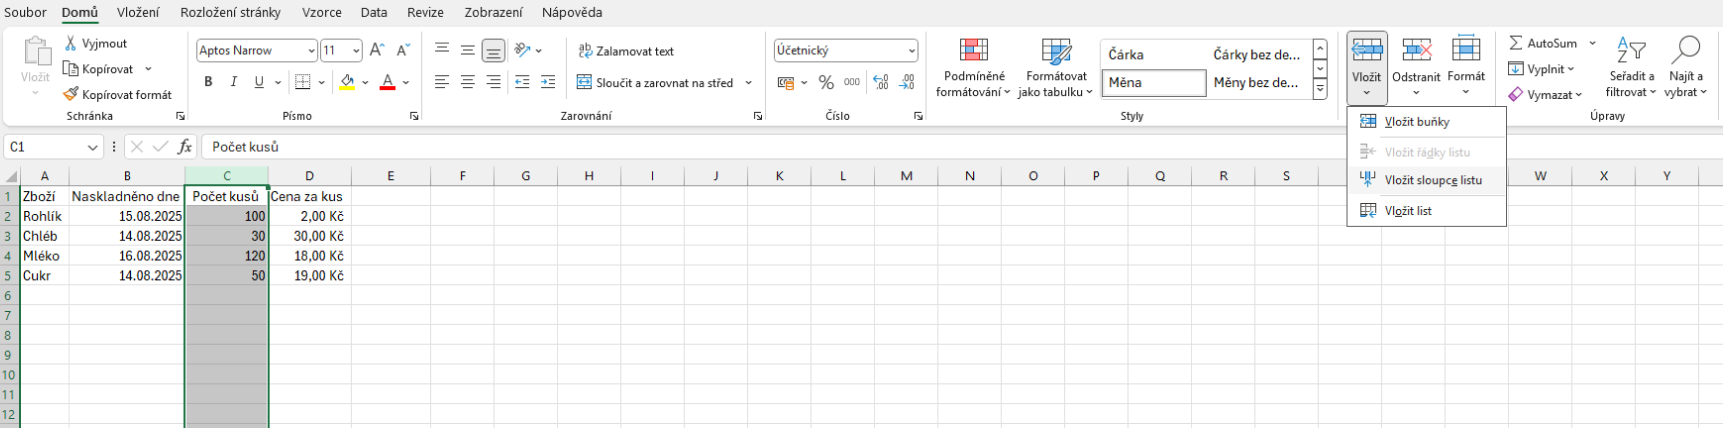Screen dimensions: 1723x428
Task: Open the Vymazat clear dropdown
Action: [x=1545, y=95]
